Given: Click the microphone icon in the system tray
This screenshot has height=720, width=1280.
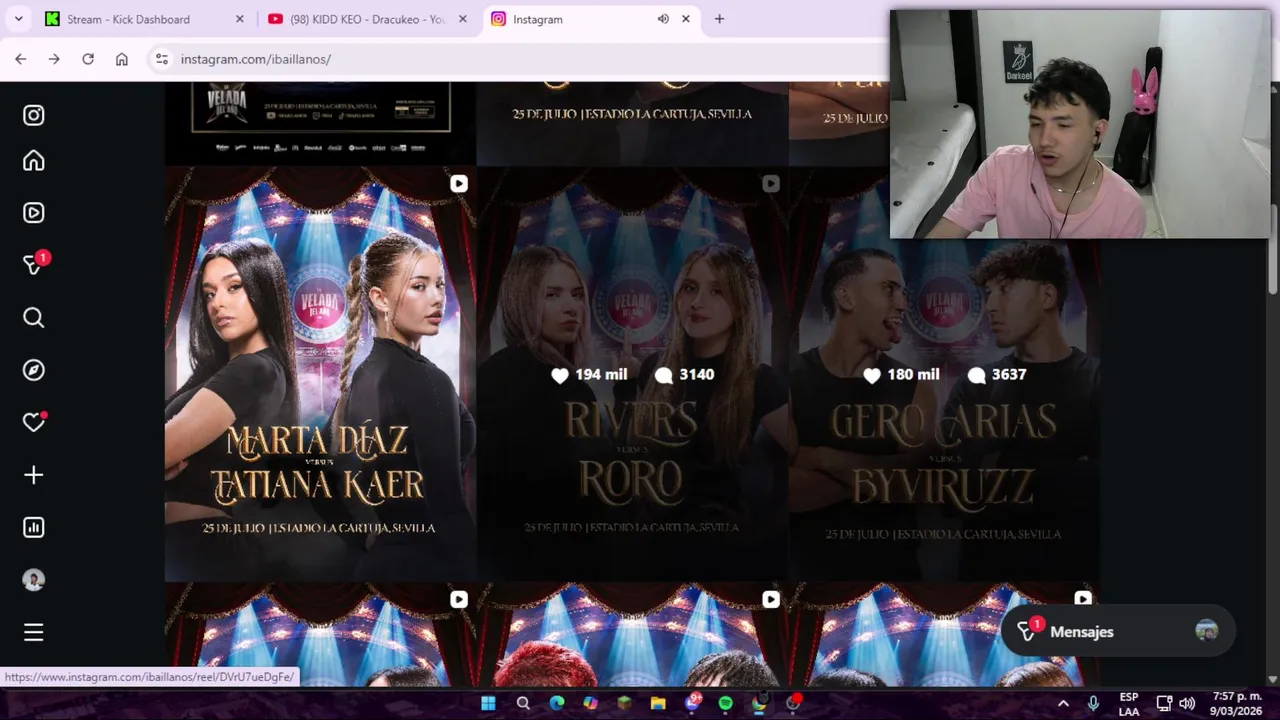Looking at the screenshot, I should pyautogui.click(x=1093, y=703).
